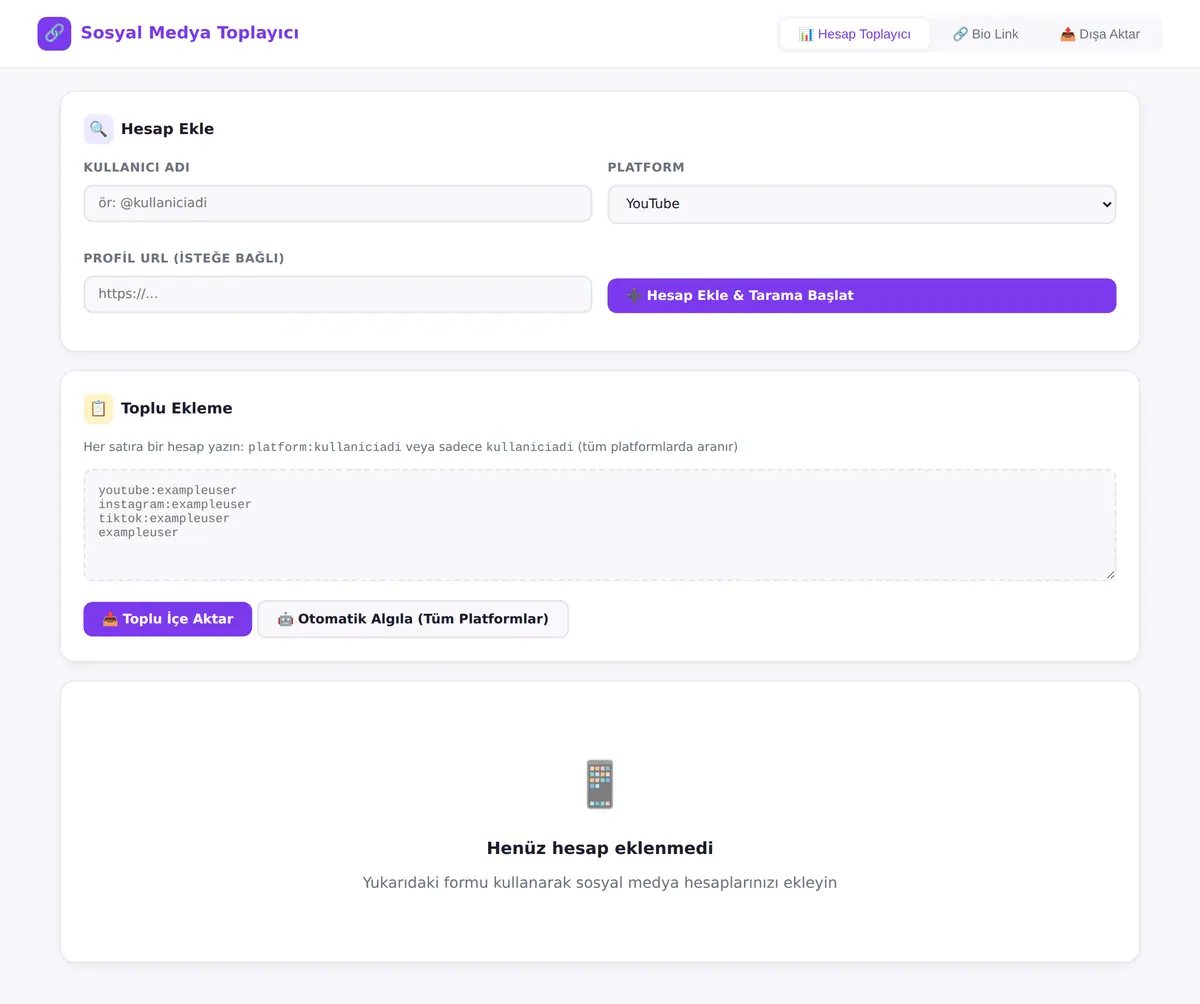
Task: Click the clipboard icon beside Toplu Ekleme
Action: tap(98, 408)
